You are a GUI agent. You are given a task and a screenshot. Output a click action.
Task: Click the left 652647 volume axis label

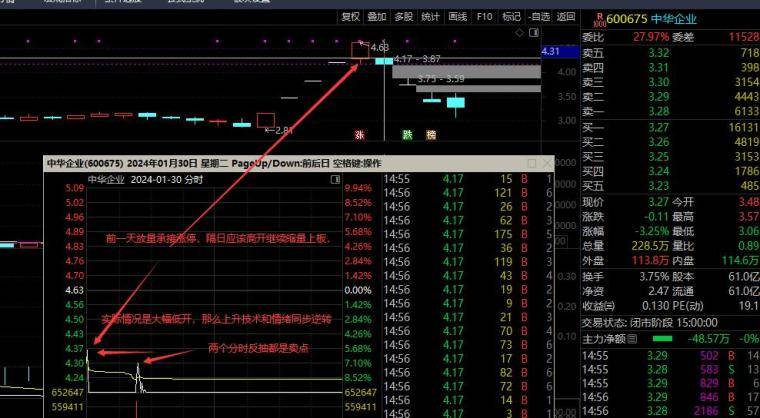[x=67, y=392]
